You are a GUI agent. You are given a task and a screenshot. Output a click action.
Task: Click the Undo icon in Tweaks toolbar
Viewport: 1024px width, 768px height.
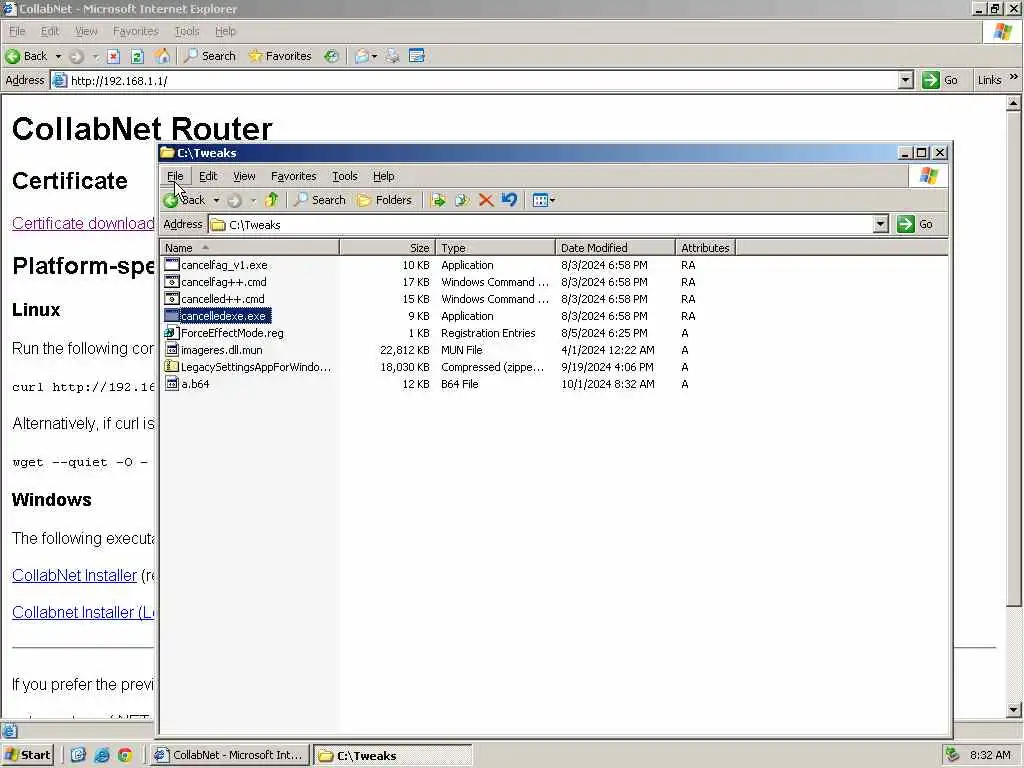[509, 200]
